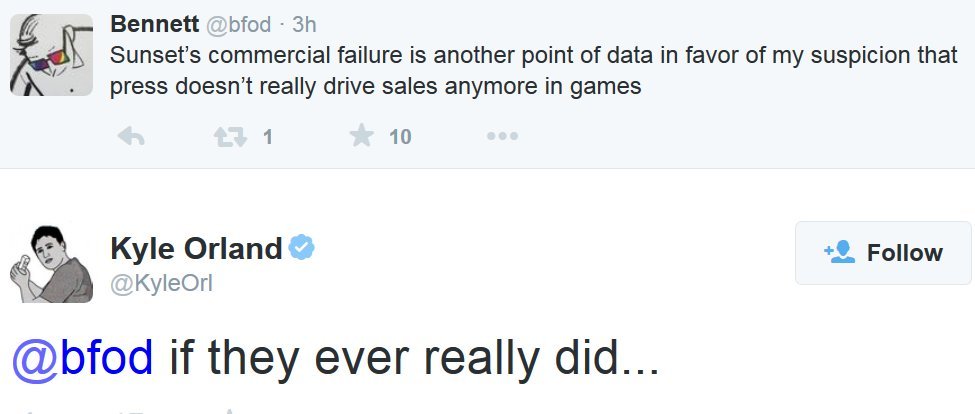The image size is (975, 414).
Task: Click the Bennett display name
Action: [154, 23]
